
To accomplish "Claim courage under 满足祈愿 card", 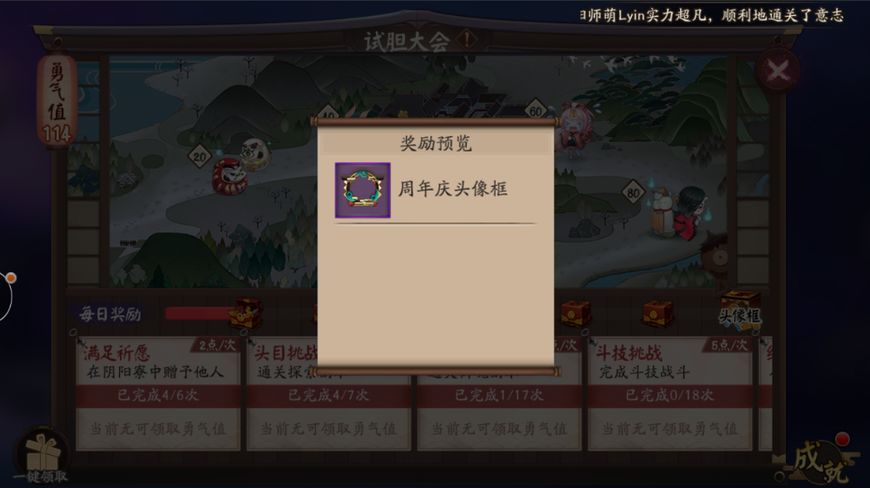I will [x=158, y=429].
